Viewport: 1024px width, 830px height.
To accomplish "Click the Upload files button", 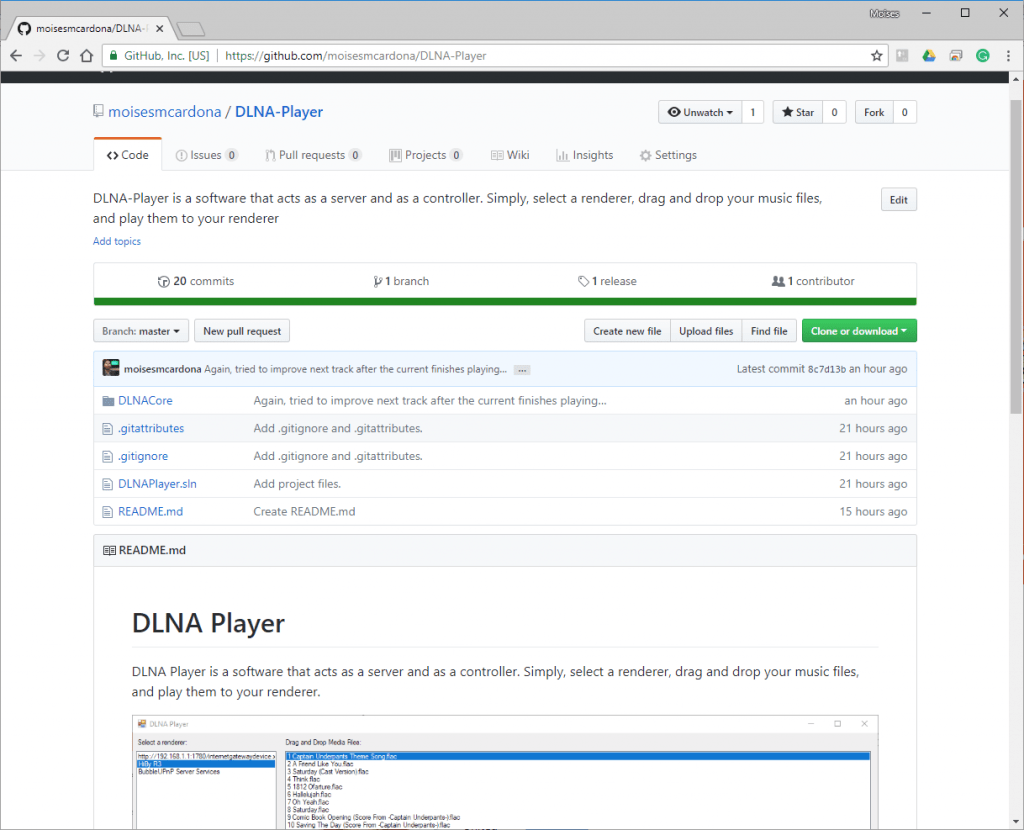I will (x=706, y=331).
